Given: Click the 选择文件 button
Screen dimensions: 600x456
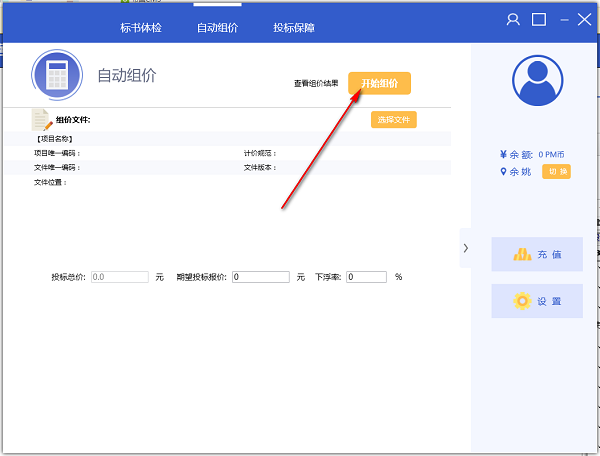Looking at the screenshot, I should tap(393, 120).
